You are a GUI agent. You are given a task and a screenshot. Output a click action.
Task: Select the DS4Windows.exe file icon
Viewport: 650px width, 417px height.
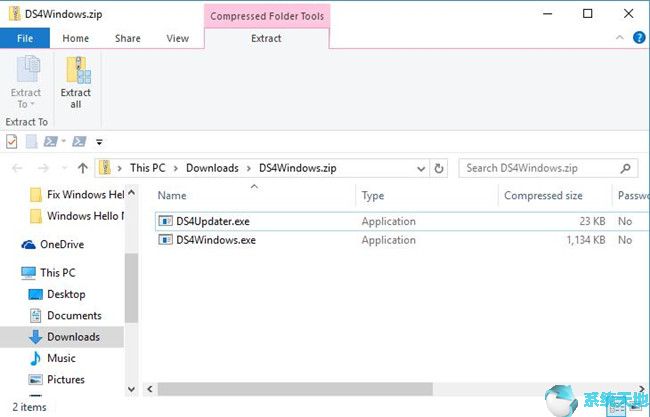coord(166,240)
